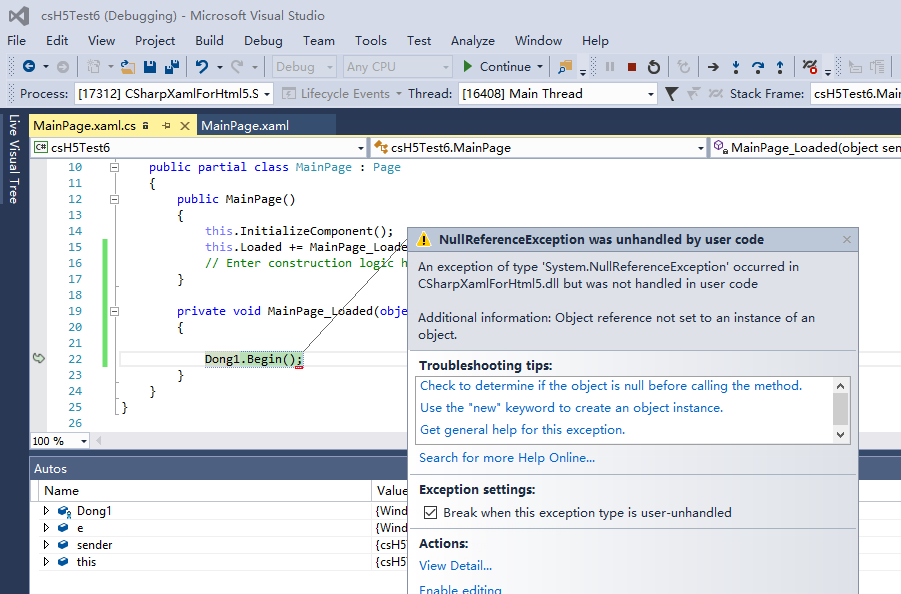Collapse the MainPage class at line 10
Viewport: 901px width, 594px height.
(114, 167)
